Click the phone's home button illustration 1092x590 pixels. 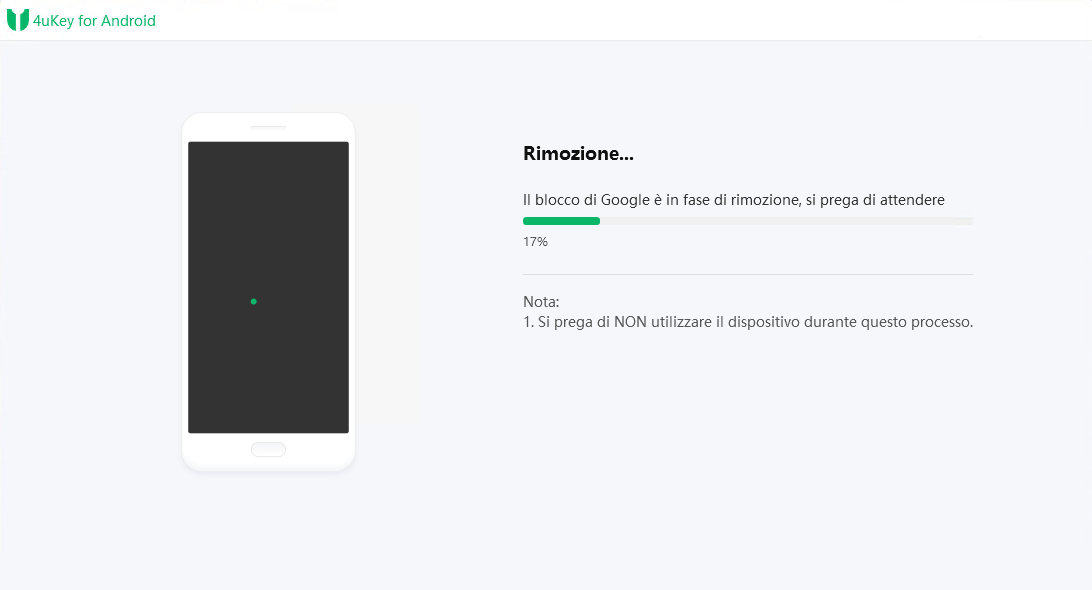(x=268, y=449)
